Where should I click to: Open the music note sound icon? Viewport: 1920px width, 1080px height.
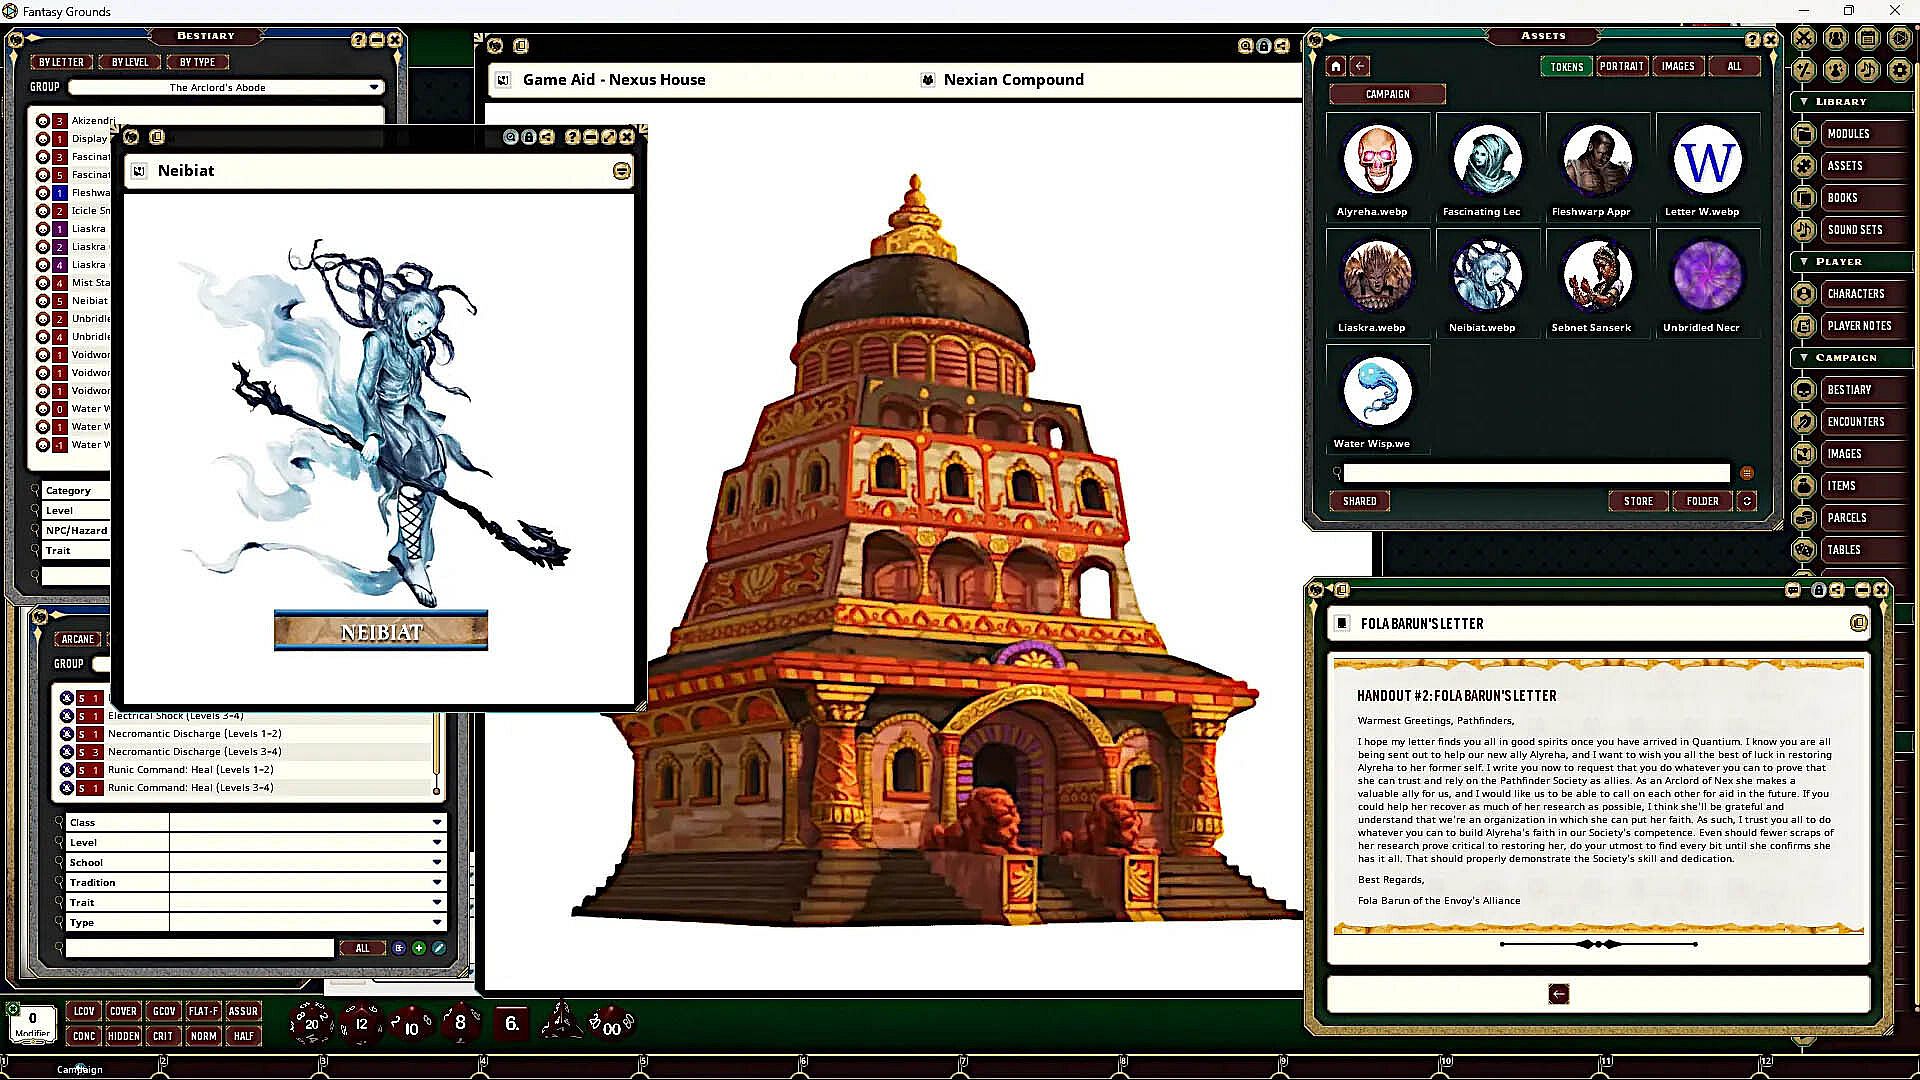click(1867, 70)
